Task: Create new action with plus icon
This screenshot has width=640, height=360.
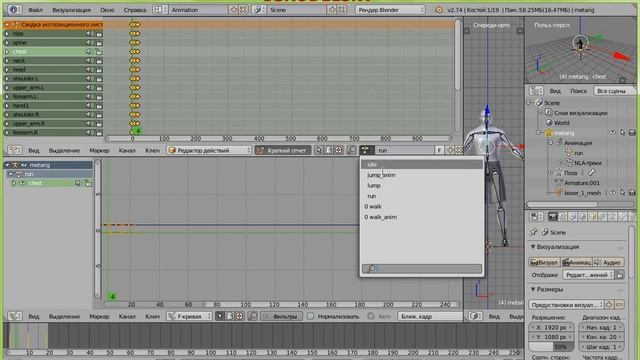Action: [x=450, y=150]
